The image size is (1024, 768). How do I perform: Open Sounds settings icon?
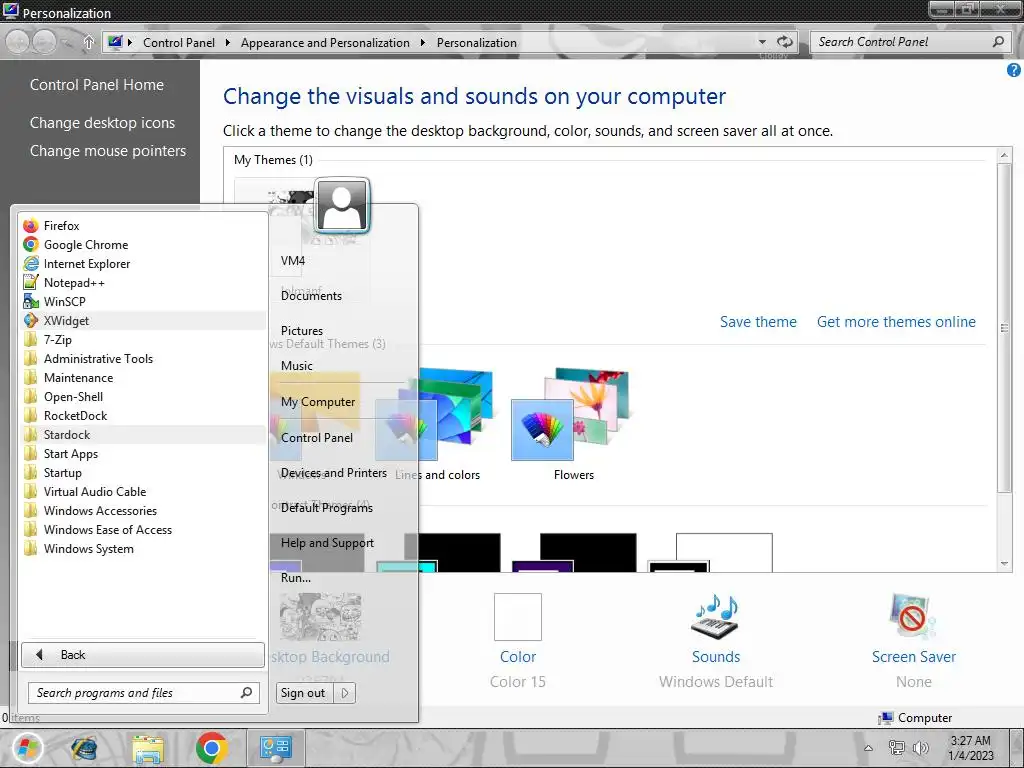coord(716,617)
